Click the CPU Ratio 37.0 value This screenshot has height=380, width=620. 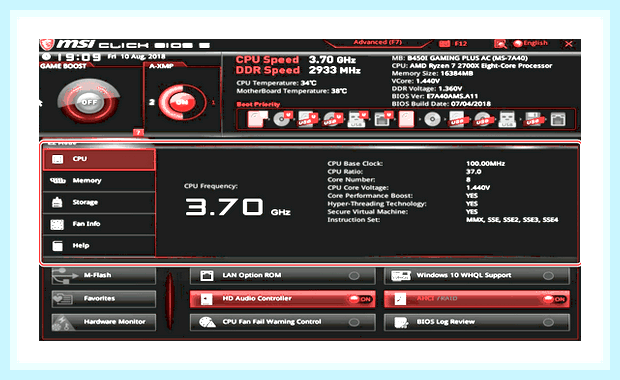pos(473,172)
